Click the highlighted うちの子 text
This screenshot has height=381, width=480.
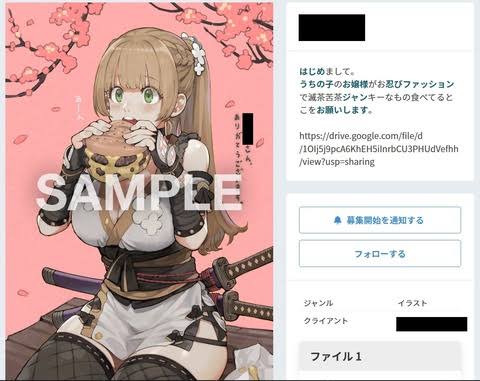coord(316,84)
